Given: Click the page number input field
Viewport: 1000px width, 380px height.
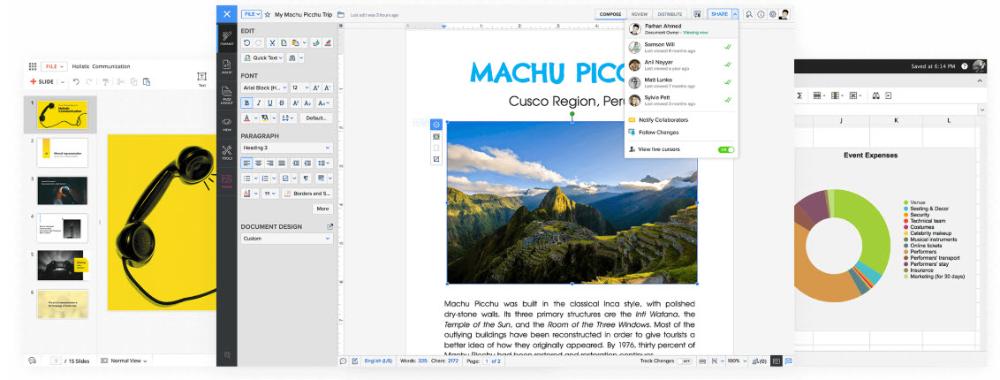Looking at the screenshot, I should click(x=487, y=361).
